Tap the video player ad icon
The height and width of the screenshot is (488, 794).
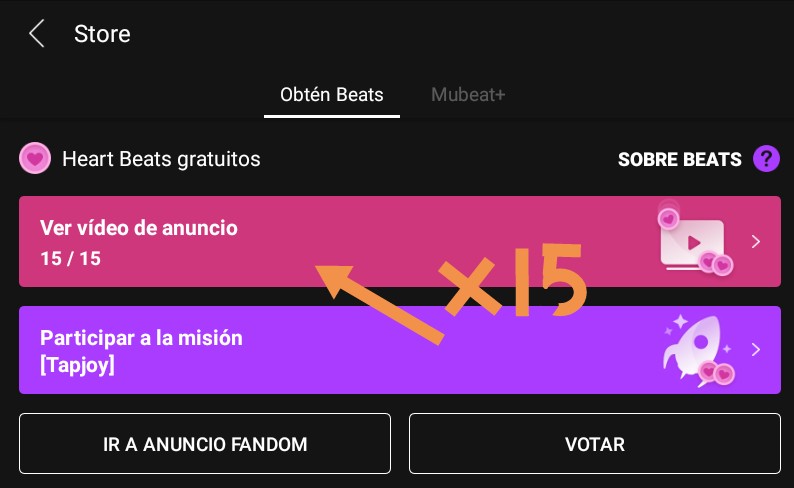tap(692, 244)
